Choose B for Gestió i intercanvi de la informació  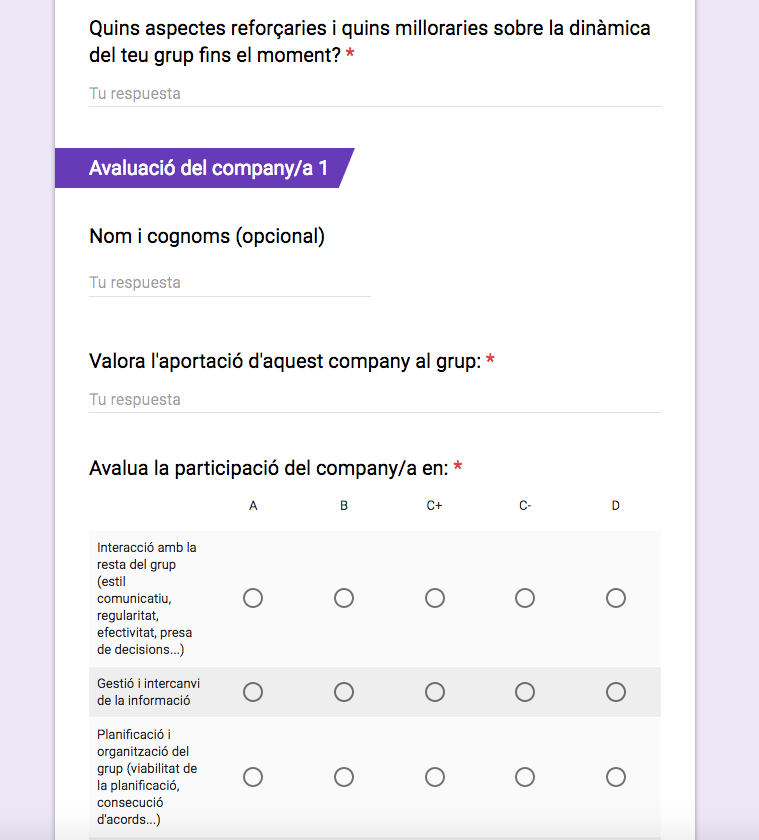(x=344, y=692)
